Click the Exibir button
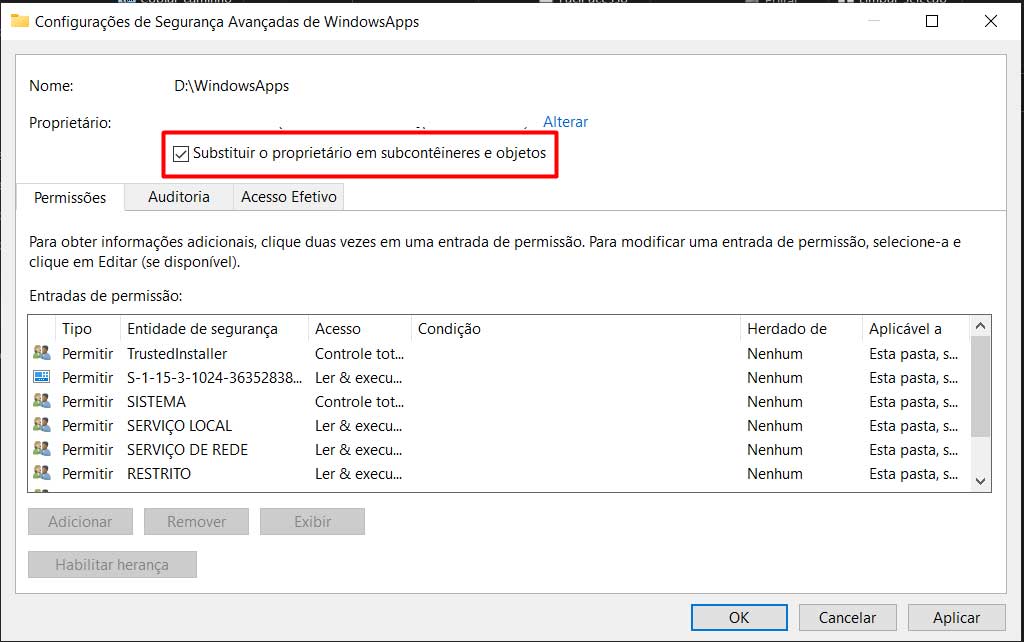 [312, 521]
